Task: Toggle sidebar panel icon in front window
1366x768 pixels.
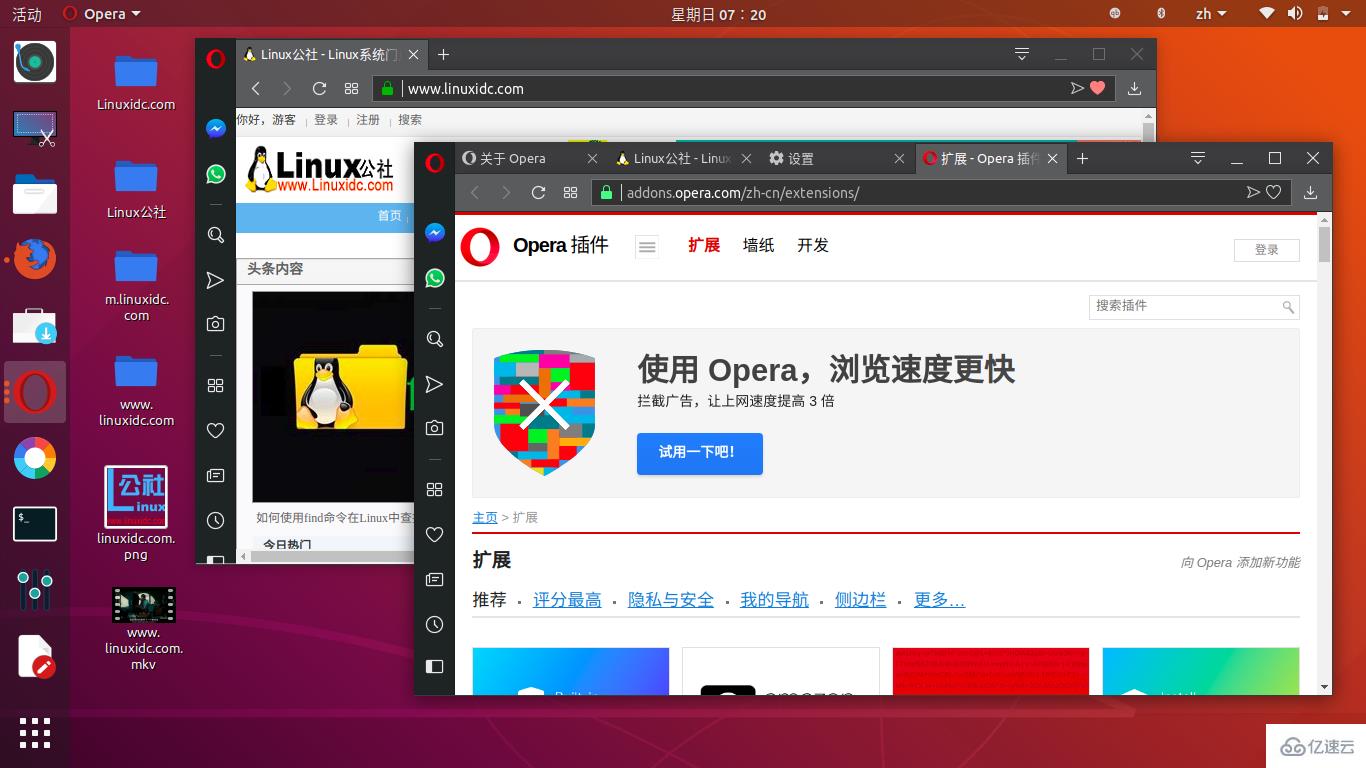Action: click(434, 666)
